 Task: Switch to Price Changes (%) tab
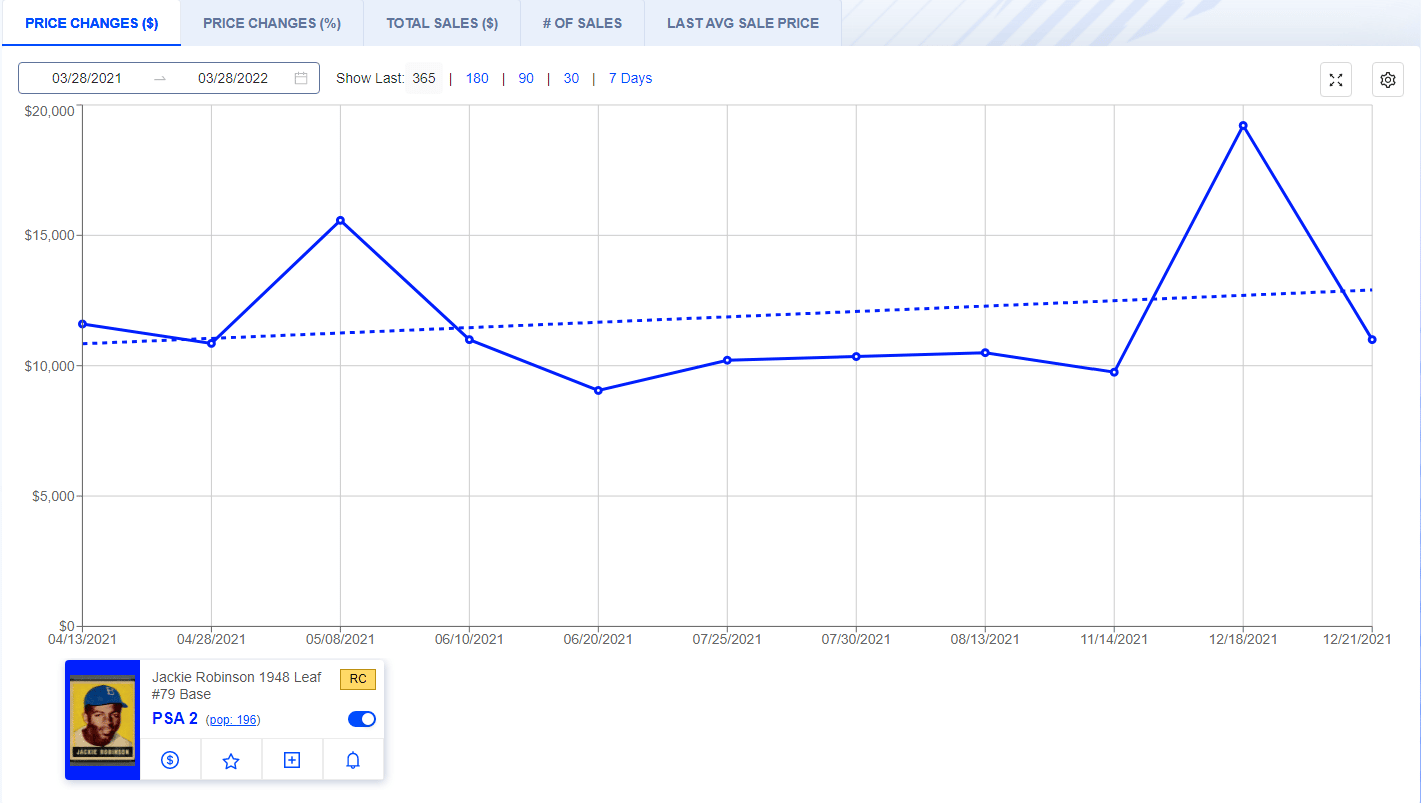(x=272, y=23)
